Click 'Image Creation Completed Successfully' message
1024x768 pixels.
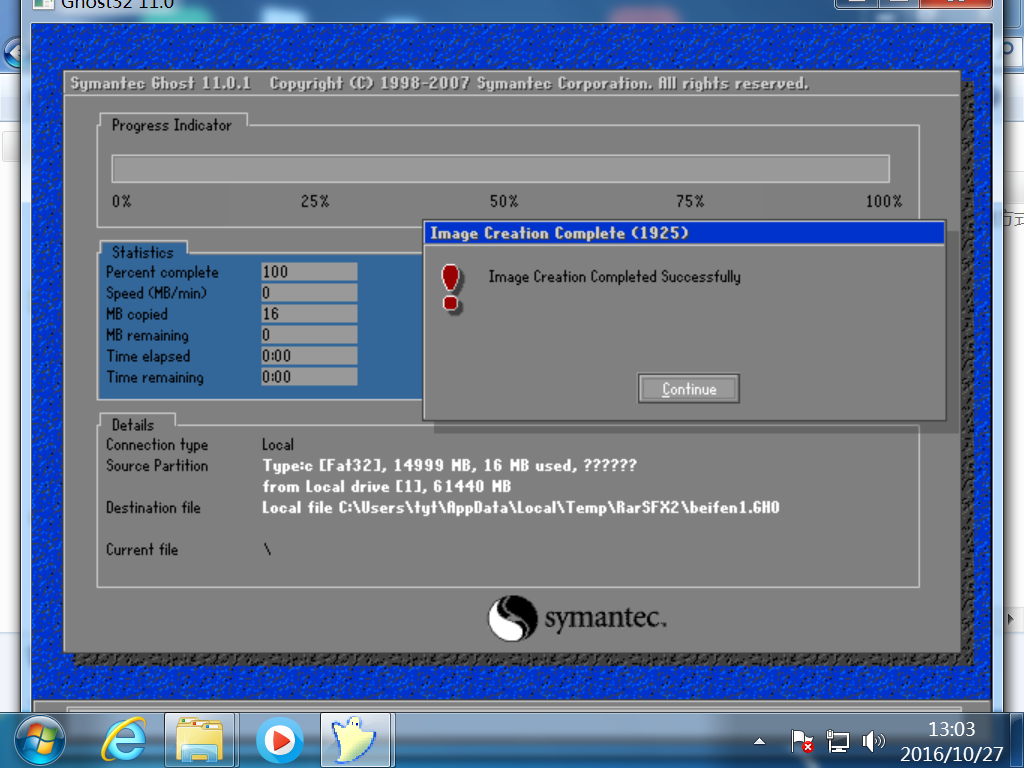tap(615, 277)
